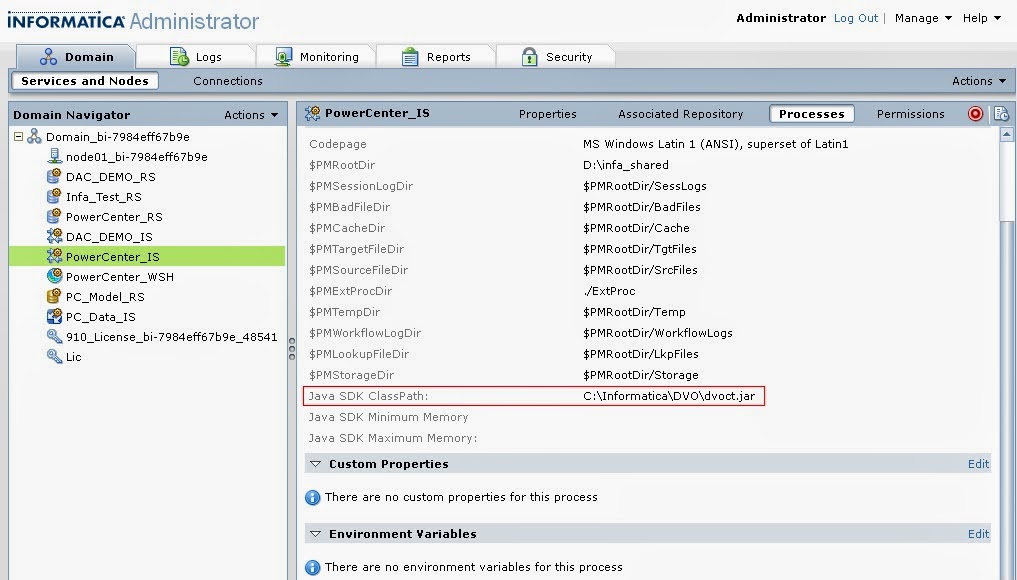The image size is (1017, 580).
Task: Open the process logs icon beside the red button
Action: click(x=1001, y=114)
